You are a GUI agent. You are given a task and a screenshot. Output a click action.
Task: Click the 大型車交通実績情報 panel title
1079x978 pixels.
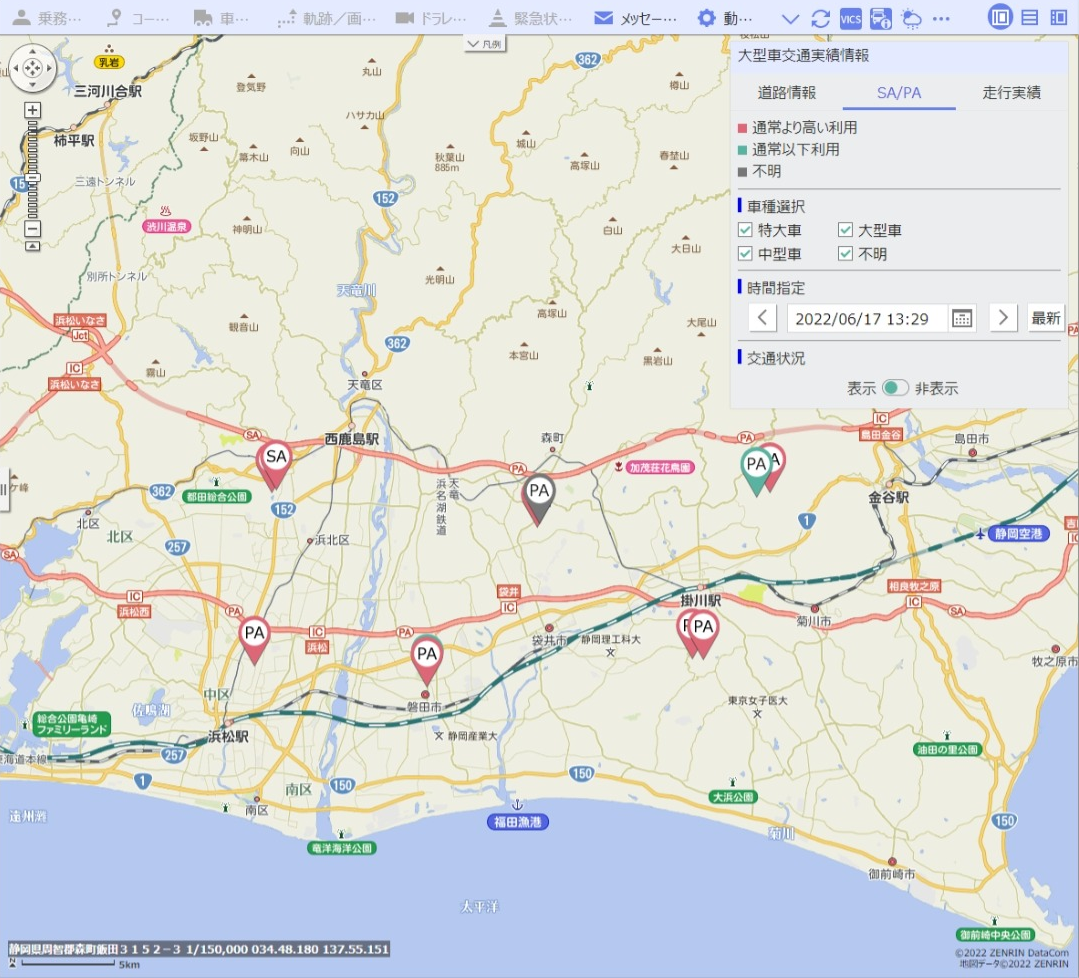tap(803, 56)
